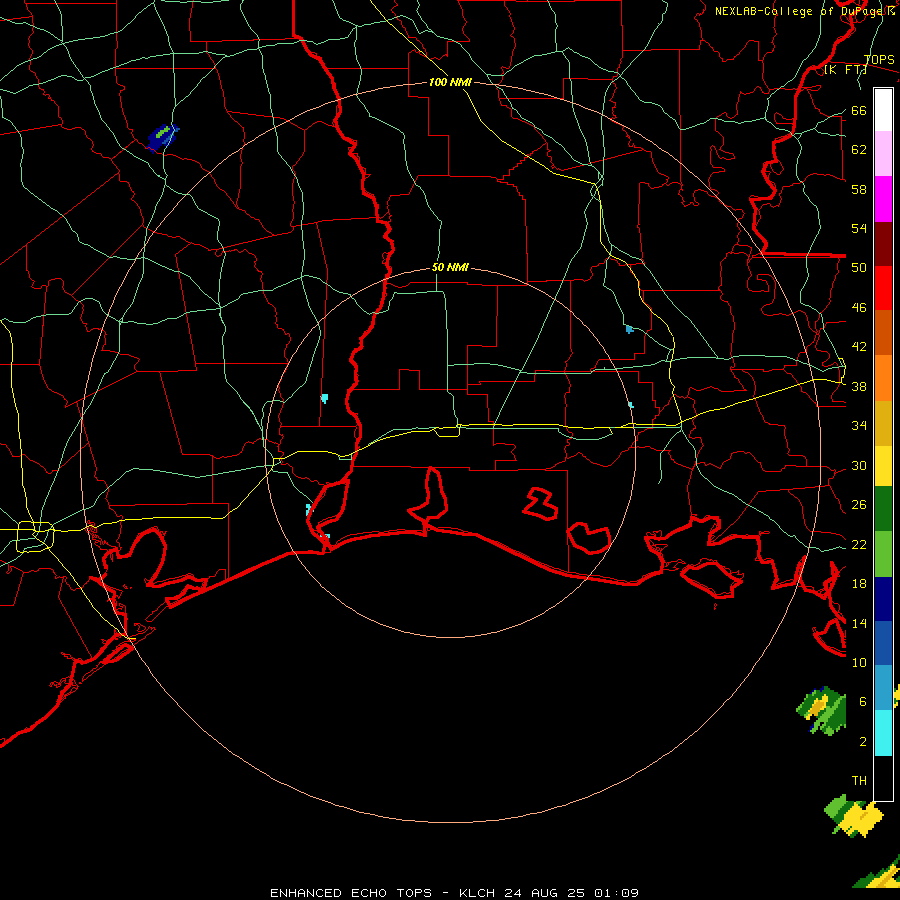This screenshot has height=900, width=900.
Task: Click the "01:09" time text
Action: click(x=616, y=893)
